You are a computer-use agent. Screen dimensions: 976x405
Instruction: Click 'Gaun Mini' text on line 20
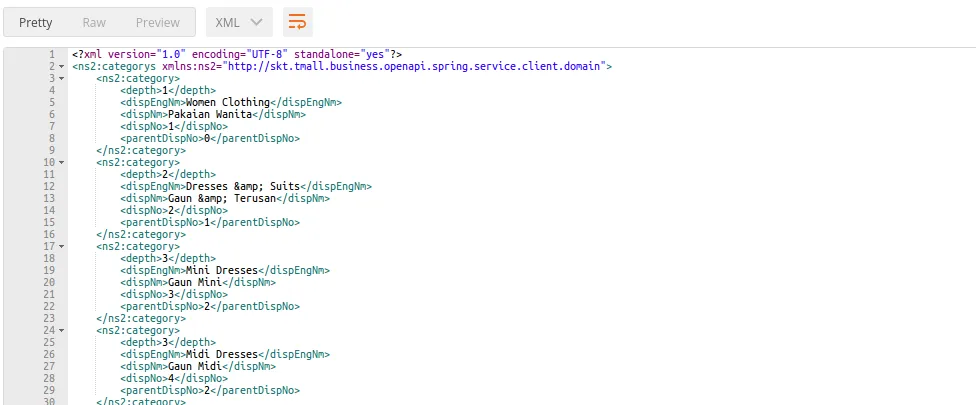pos(195,282)
